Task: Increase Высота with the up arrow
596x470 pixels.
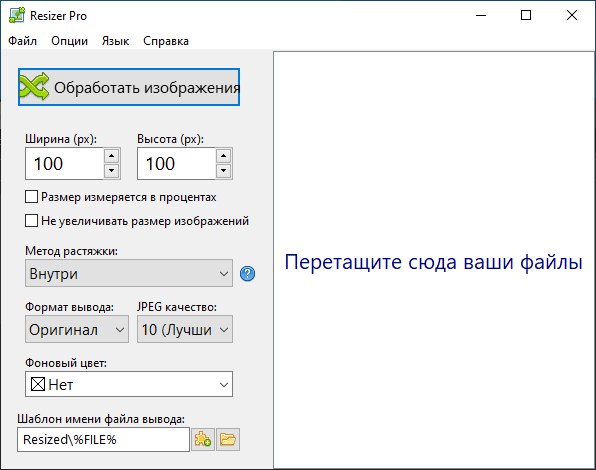Action: 224,156
